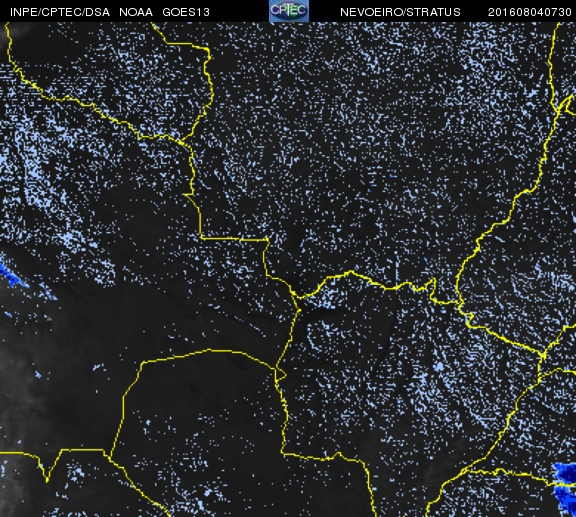Click the isolated light-blue fog blob south of the wavy border
This screenshot has width=576, height=517.
(x=439, y=367)
